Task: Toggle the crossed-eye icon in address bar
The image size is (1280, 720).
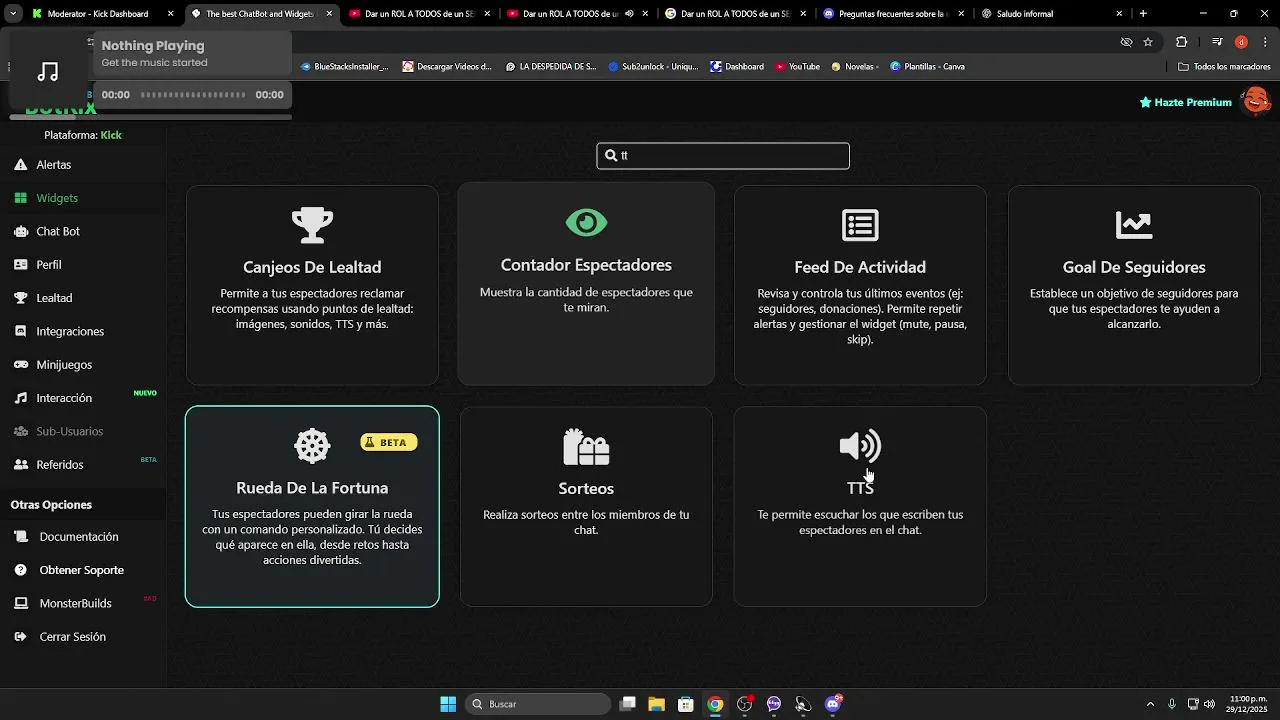Action: [x=1126, y=42]
